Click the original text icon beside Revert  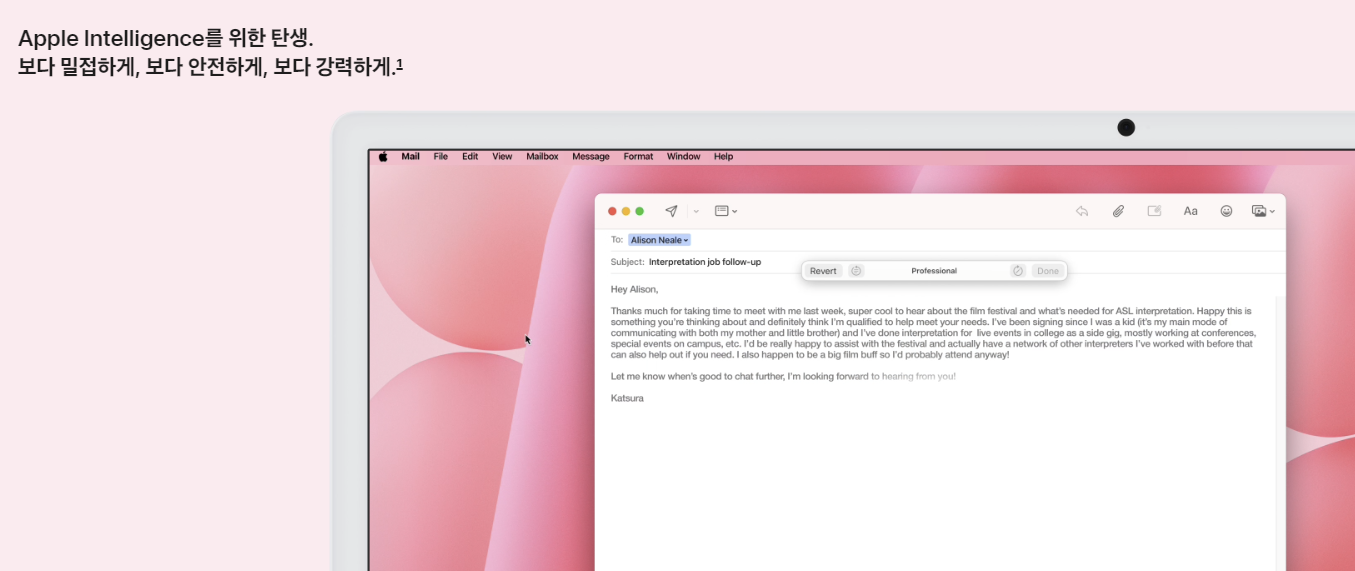tap(856, 271)
